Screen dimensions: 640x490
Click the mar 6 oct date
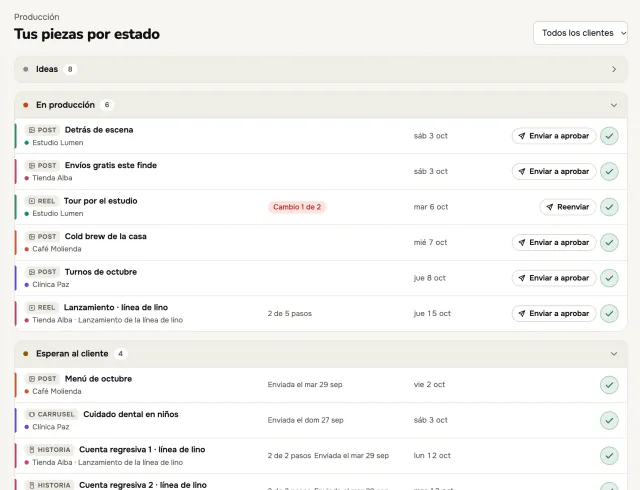coord(431,207)
